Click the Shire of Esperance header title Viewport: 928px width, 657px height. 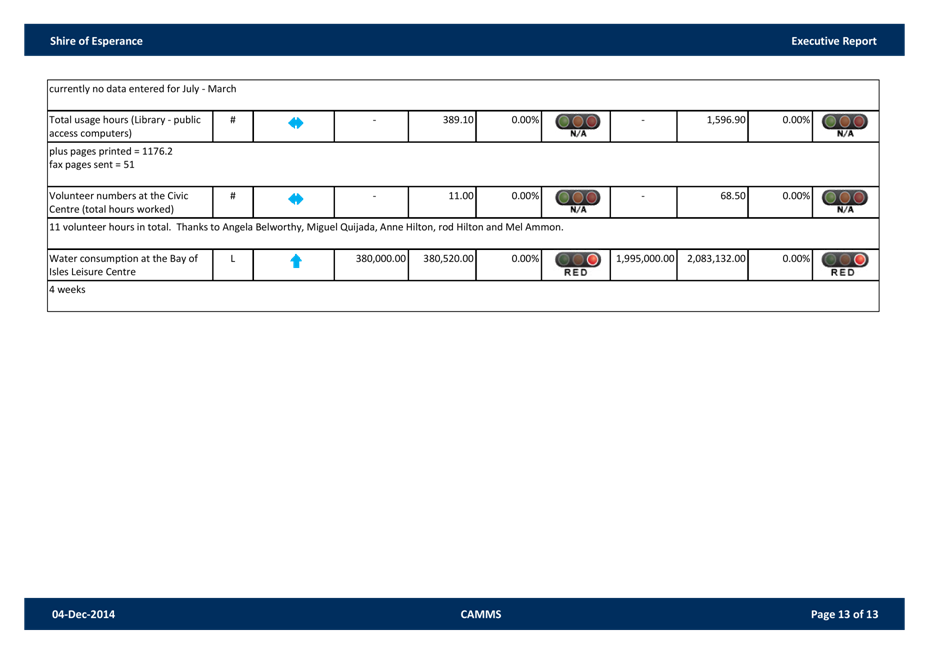(96, 41)
